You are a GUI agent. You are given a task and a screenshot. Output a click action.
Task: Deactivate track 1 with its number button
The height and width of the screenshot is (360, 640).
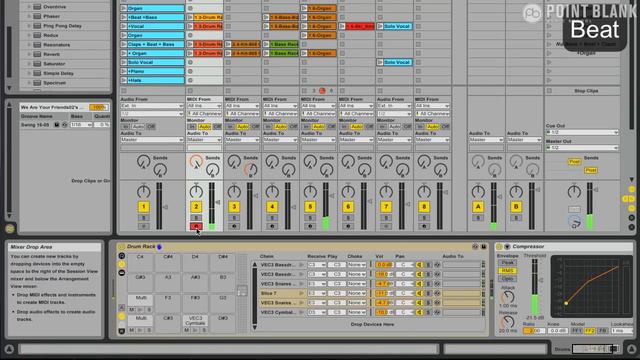click(x=144, y=207)
